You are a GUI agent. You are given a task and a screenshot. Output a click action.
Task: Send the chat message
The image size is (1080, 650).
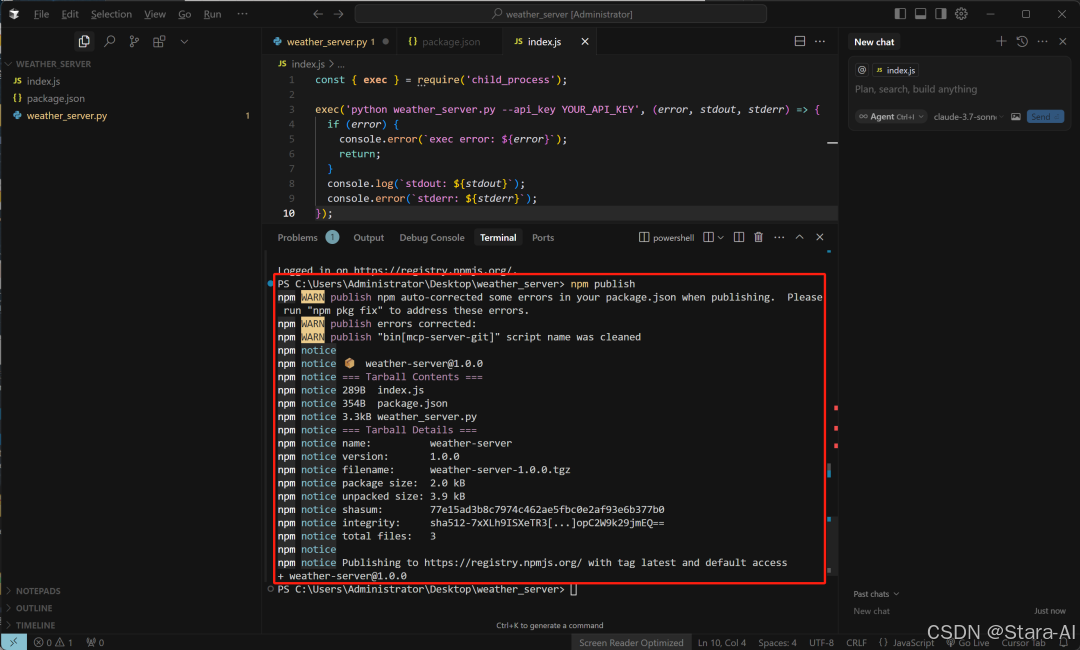[x=1045, y=117]
